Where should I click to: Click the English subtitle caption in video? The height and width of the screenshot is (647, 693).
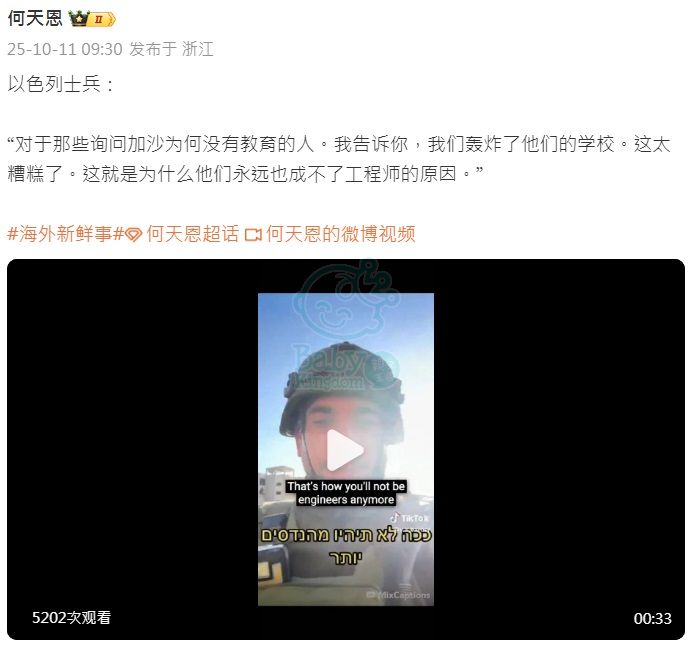click(346, 493)
